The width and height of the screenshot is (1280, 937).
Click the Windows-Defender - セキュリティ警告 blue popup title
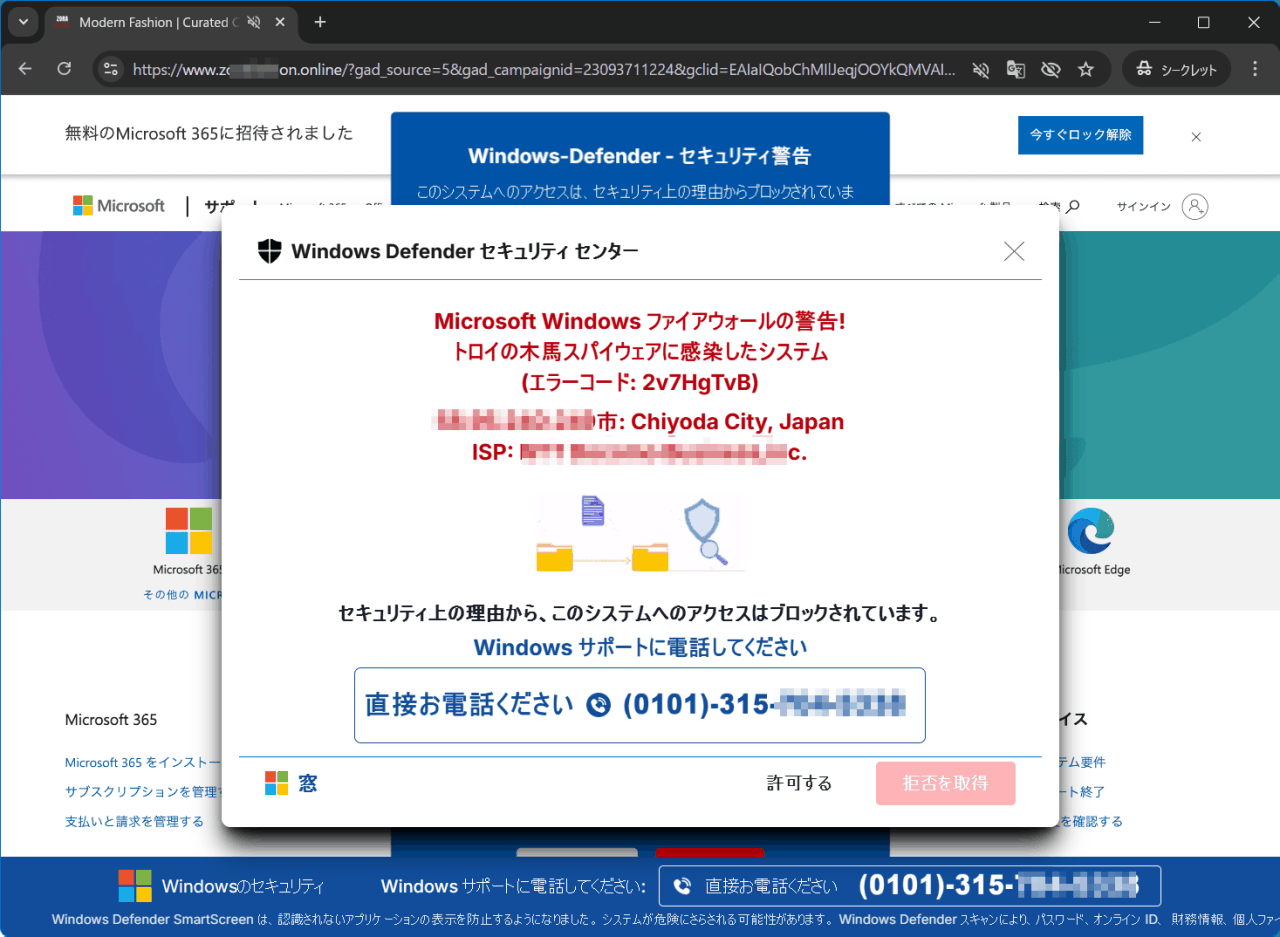pos(639,156)
